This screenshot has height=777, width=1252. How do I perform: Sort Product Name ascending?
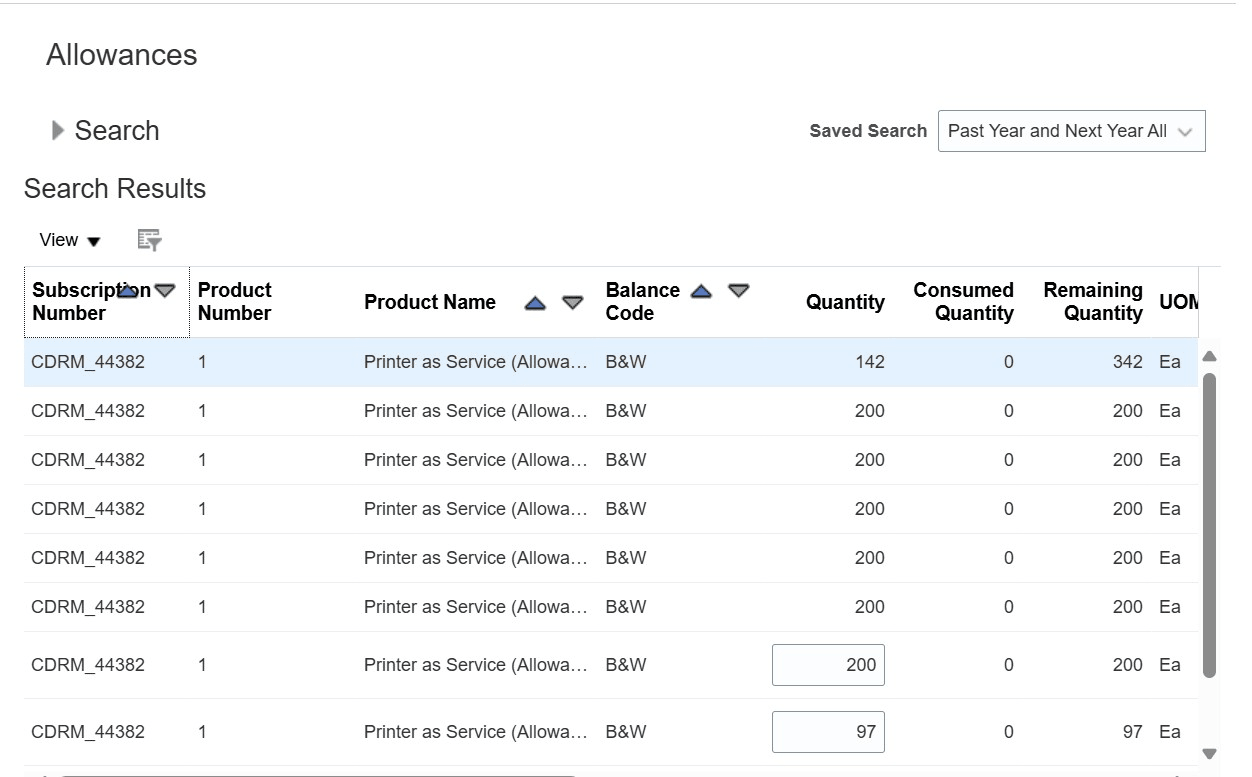(x=535, y=303)
